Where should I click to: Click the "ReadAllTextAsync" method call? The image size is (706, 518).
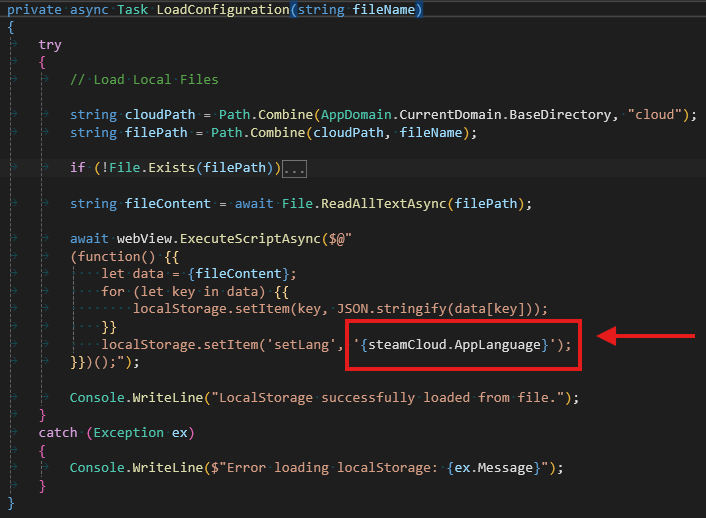pos(383,204)
